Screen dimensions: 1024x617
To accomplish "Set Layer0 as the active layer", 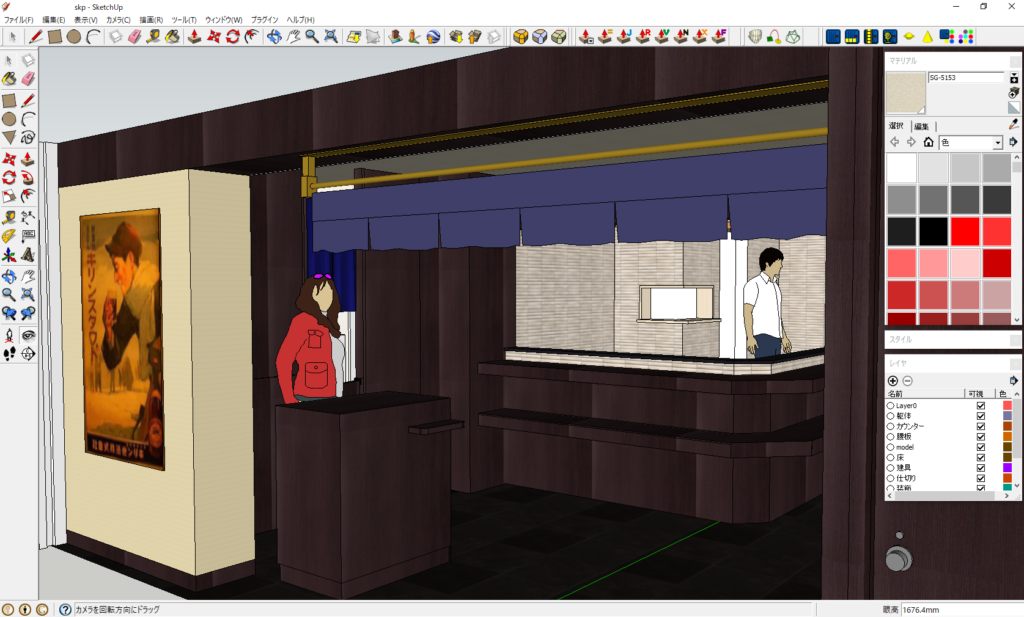I will [890, 405].
